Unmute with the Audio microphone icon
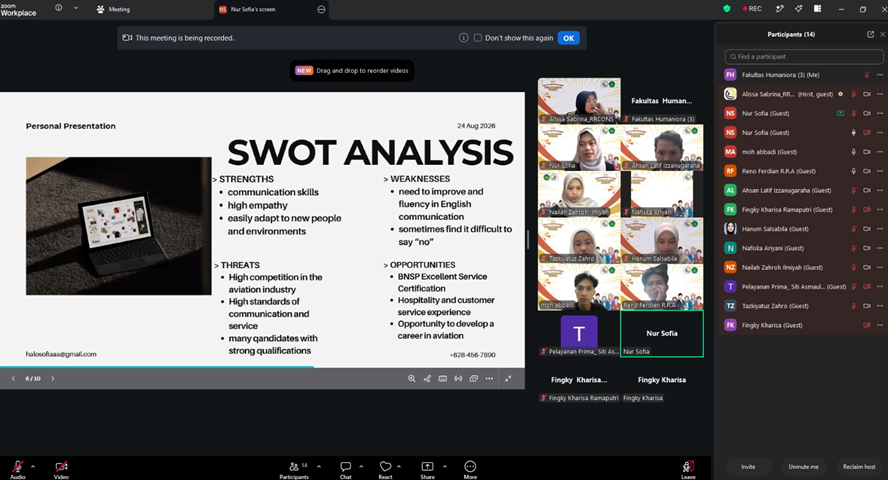 pos(18,466)
